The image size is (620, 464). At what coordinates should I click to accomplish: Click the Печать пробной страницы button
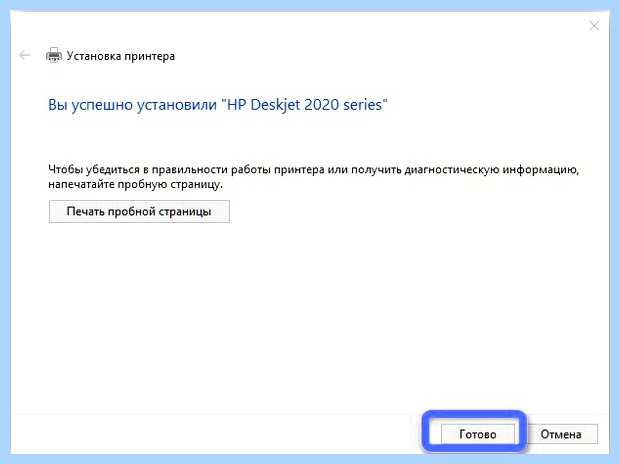click(x=139, y=212)
